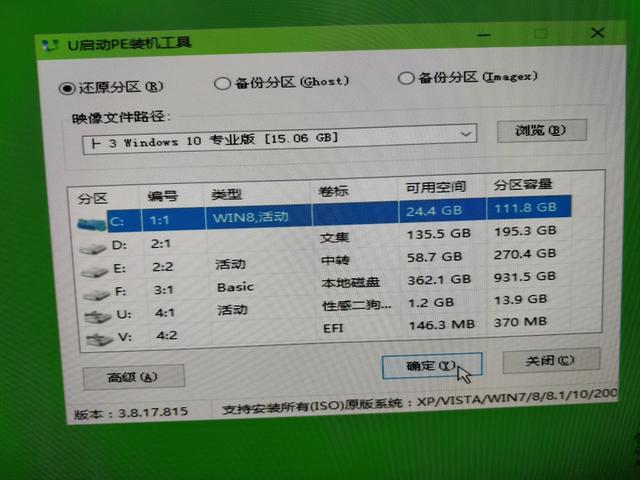This screenshot has width=640, height=480.
Task: Click the D: drive icon
Action: click(x=93, y=248)
